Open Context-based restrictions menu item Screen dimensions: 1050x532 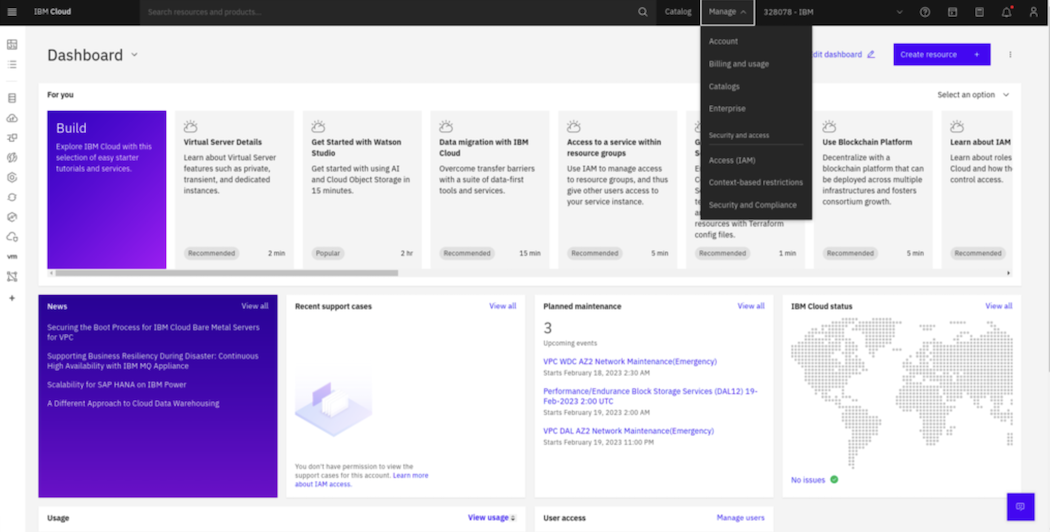coord(756,182)
